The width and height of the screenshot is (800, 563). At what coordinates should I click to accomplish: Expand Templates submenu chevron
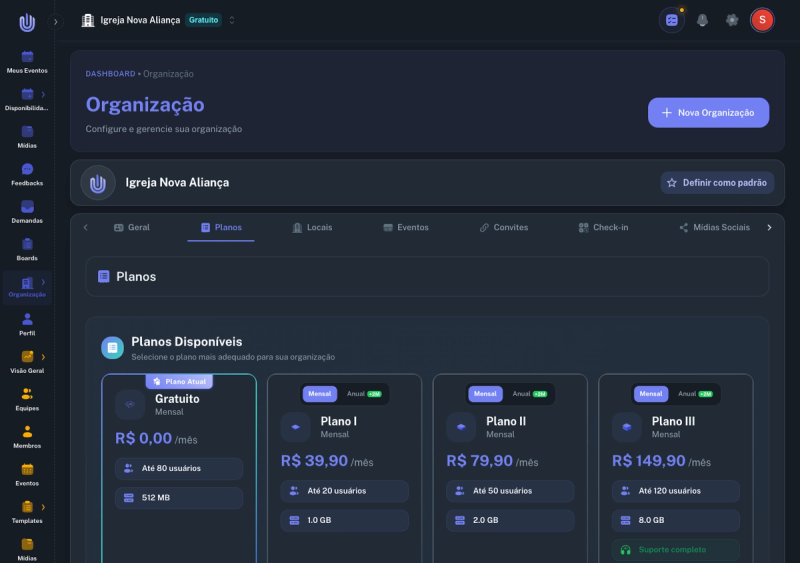pyautogui.click(x=43, y=507)
